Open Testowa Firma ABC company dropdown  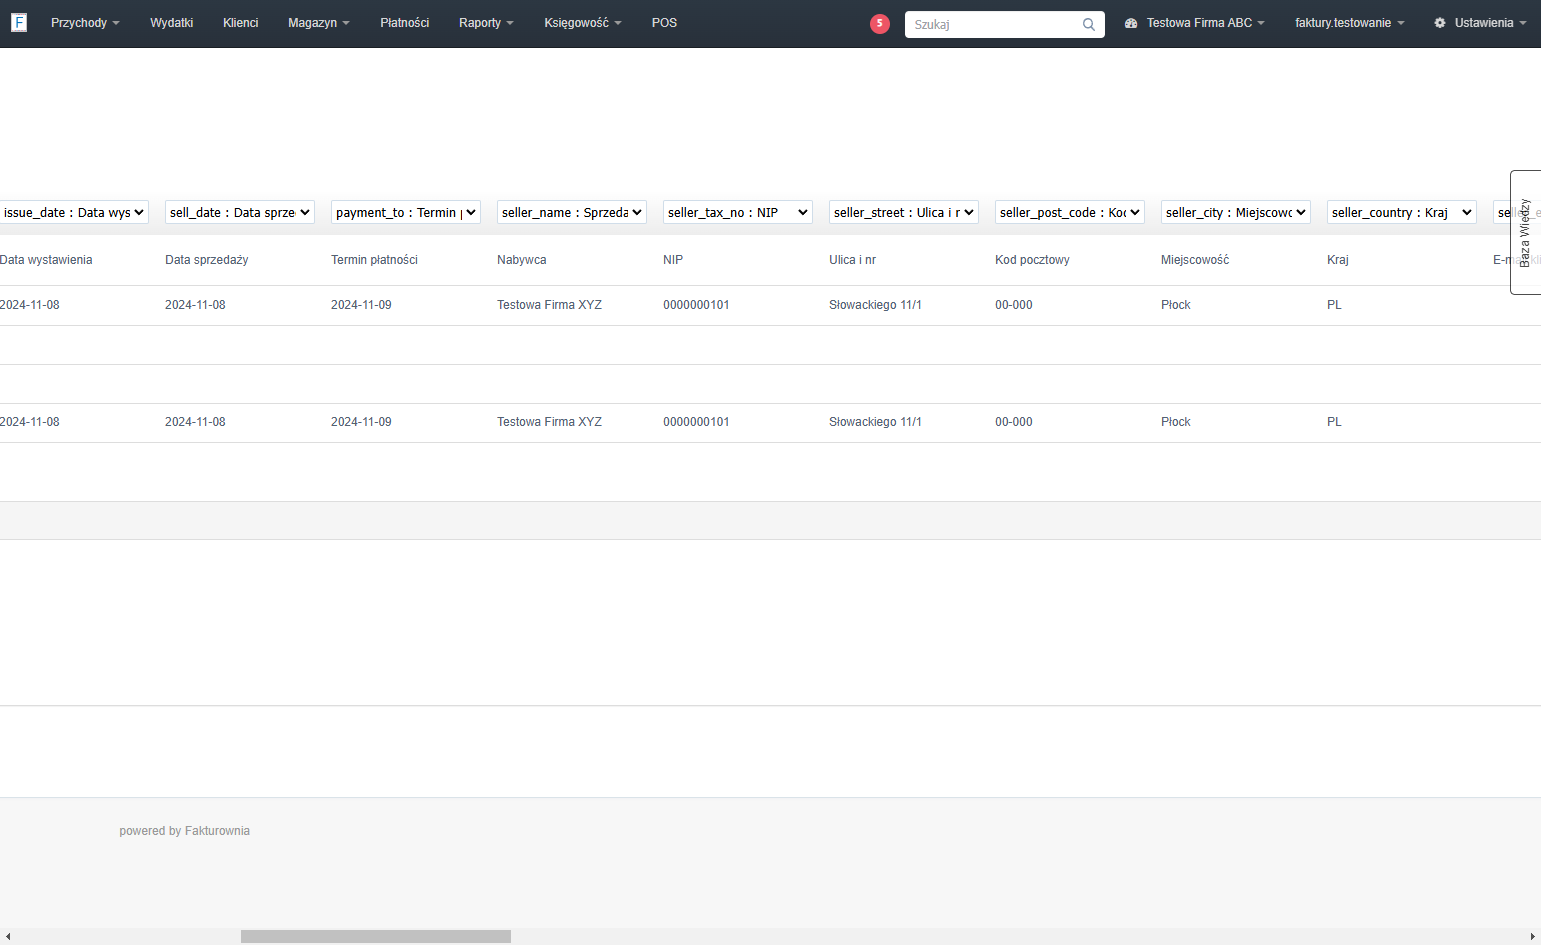pos(1206,23)
